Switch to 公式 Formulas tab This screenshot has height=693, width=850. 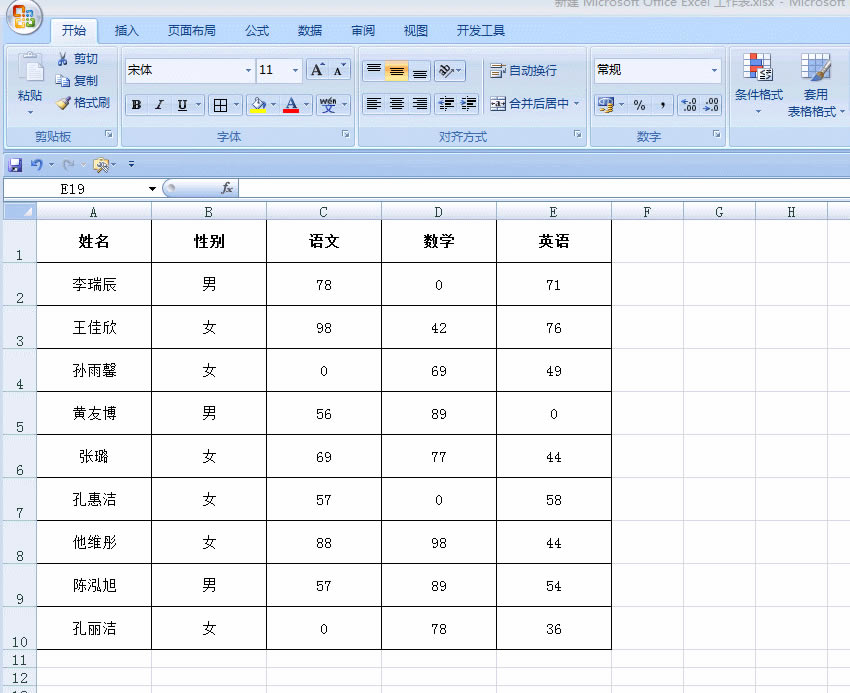(x=256, y=30)
